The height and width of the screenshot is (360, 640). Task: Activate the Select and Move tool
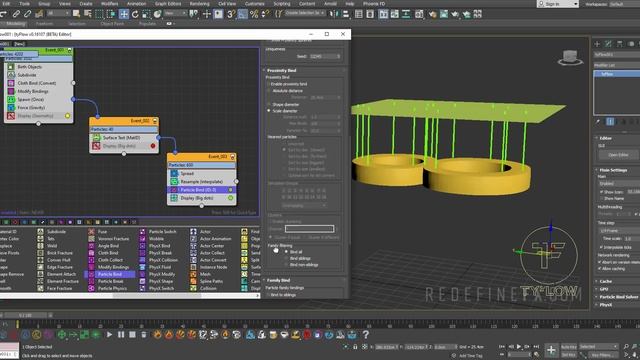[124, 14]
